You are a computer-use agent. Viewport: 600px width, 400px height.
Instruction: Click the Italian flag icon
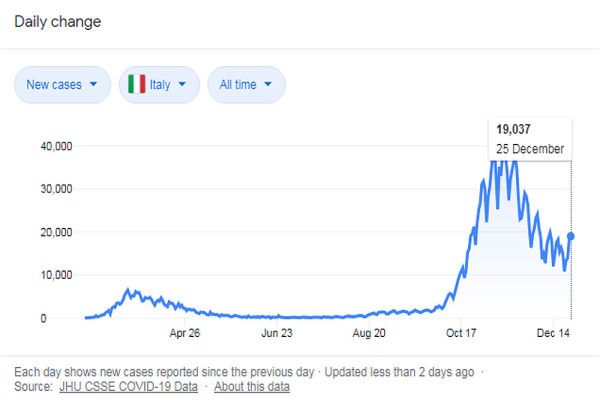click(x=137, y=85)
